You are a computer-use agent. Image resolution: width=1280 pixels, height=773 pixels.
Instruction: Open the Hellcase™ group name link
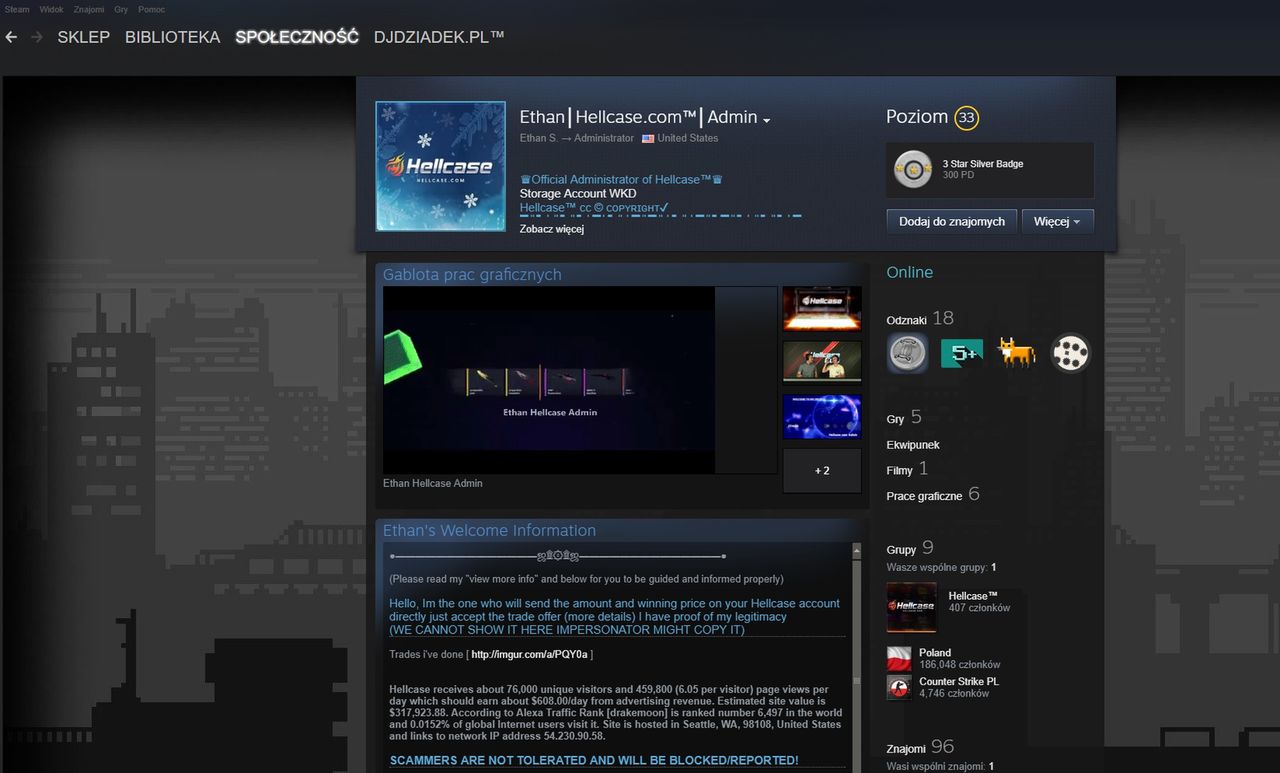point(973,596)
